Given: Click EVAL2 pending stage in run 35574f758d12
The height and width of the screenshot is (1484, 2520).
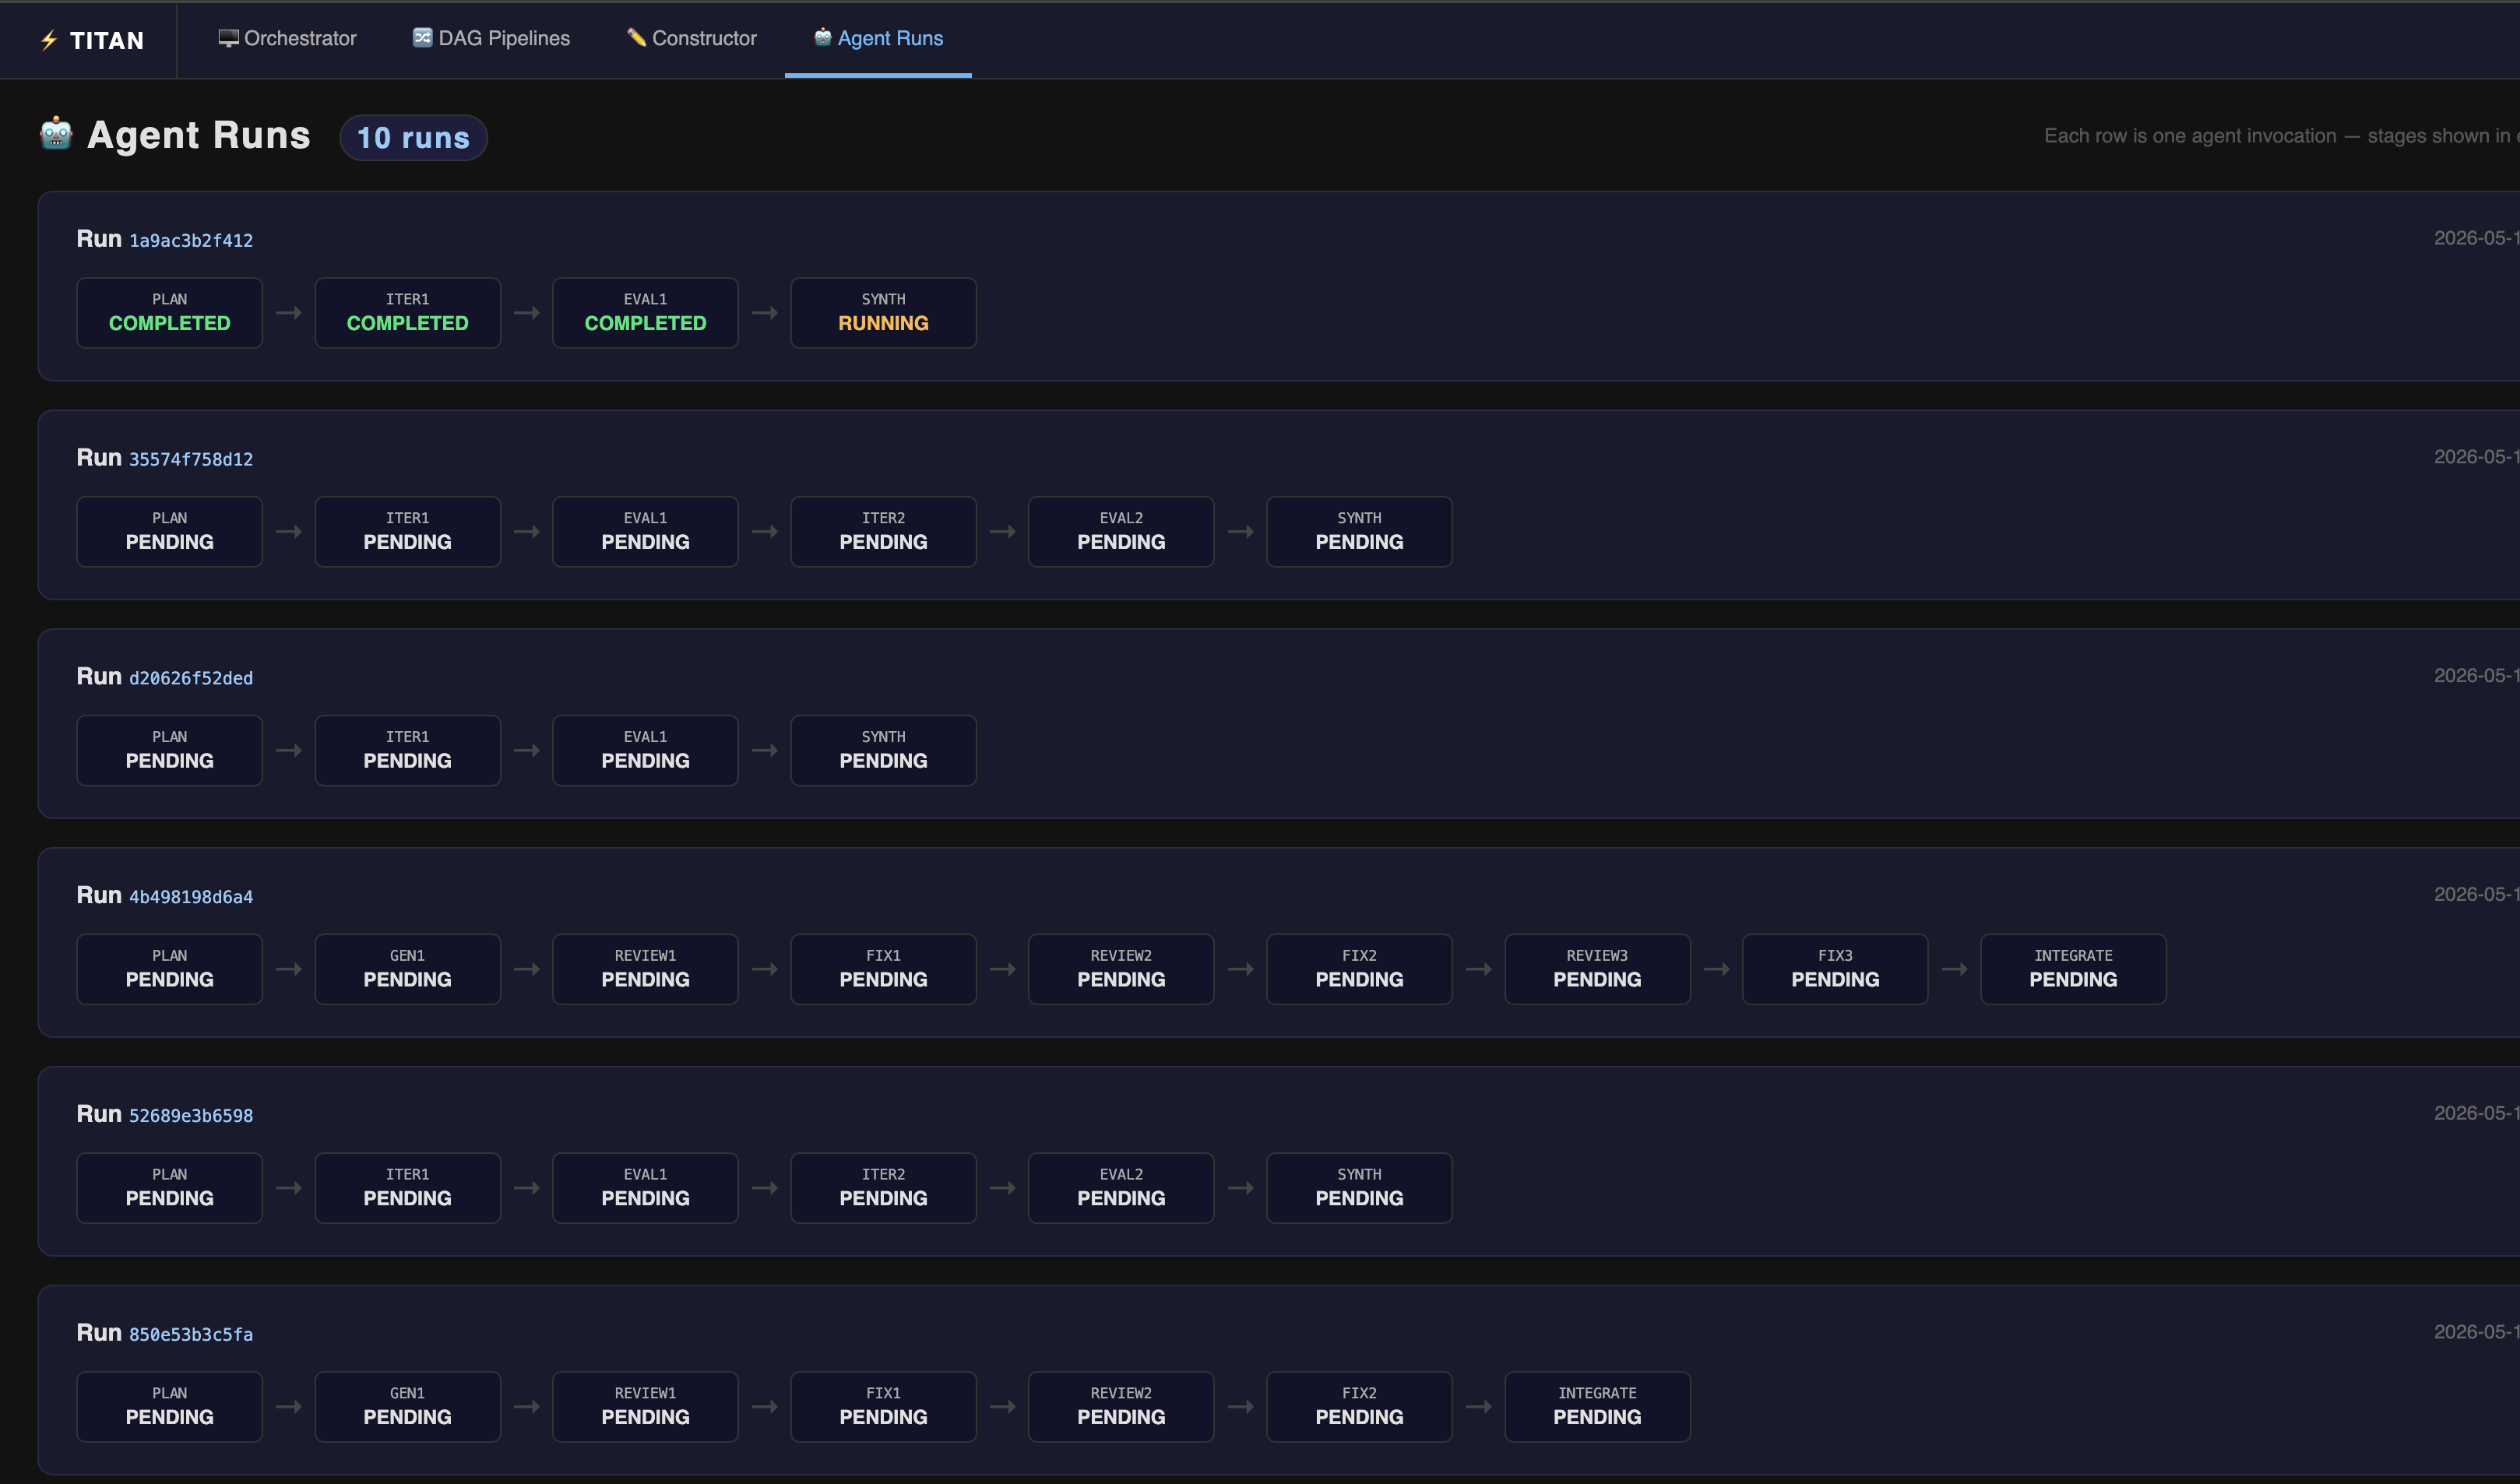Looking at the screenshot, I should click(1122, 532).
